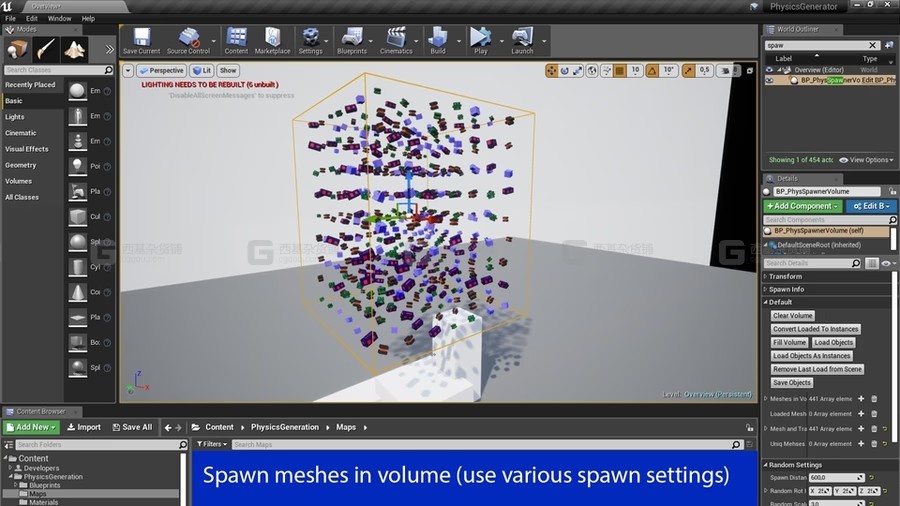Select the Landscape mode icon
This screenshot has height=506, width=900.
click(x=76, y=49)
